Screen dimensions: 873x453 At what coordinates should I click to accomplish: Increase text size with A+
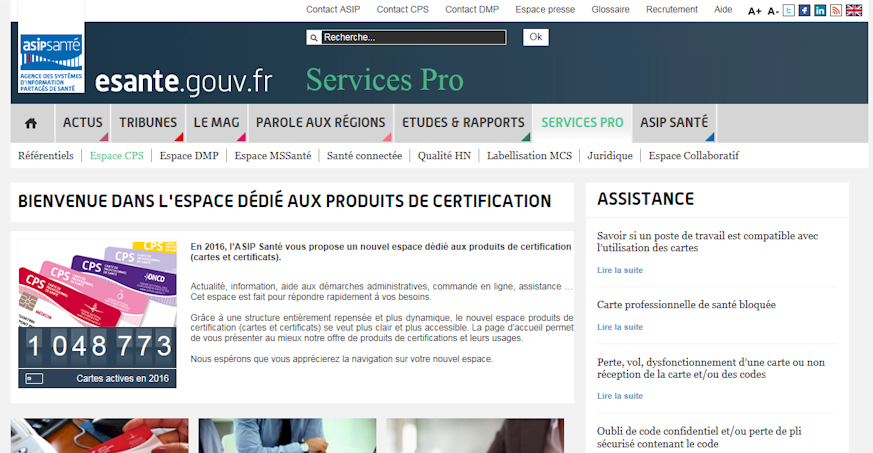tap(755, 11)
